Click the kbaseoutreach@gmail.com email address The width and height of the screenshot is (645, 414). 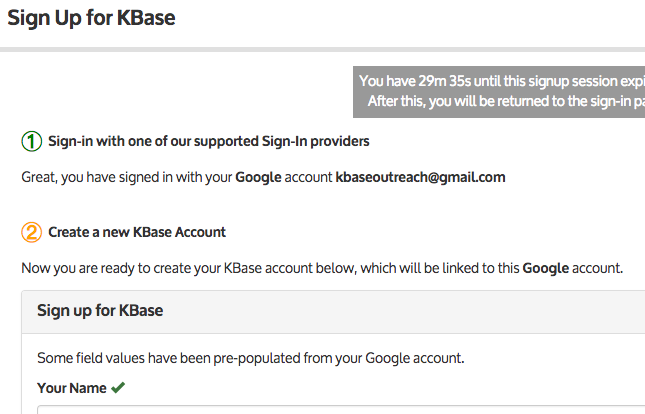(420, 177)
